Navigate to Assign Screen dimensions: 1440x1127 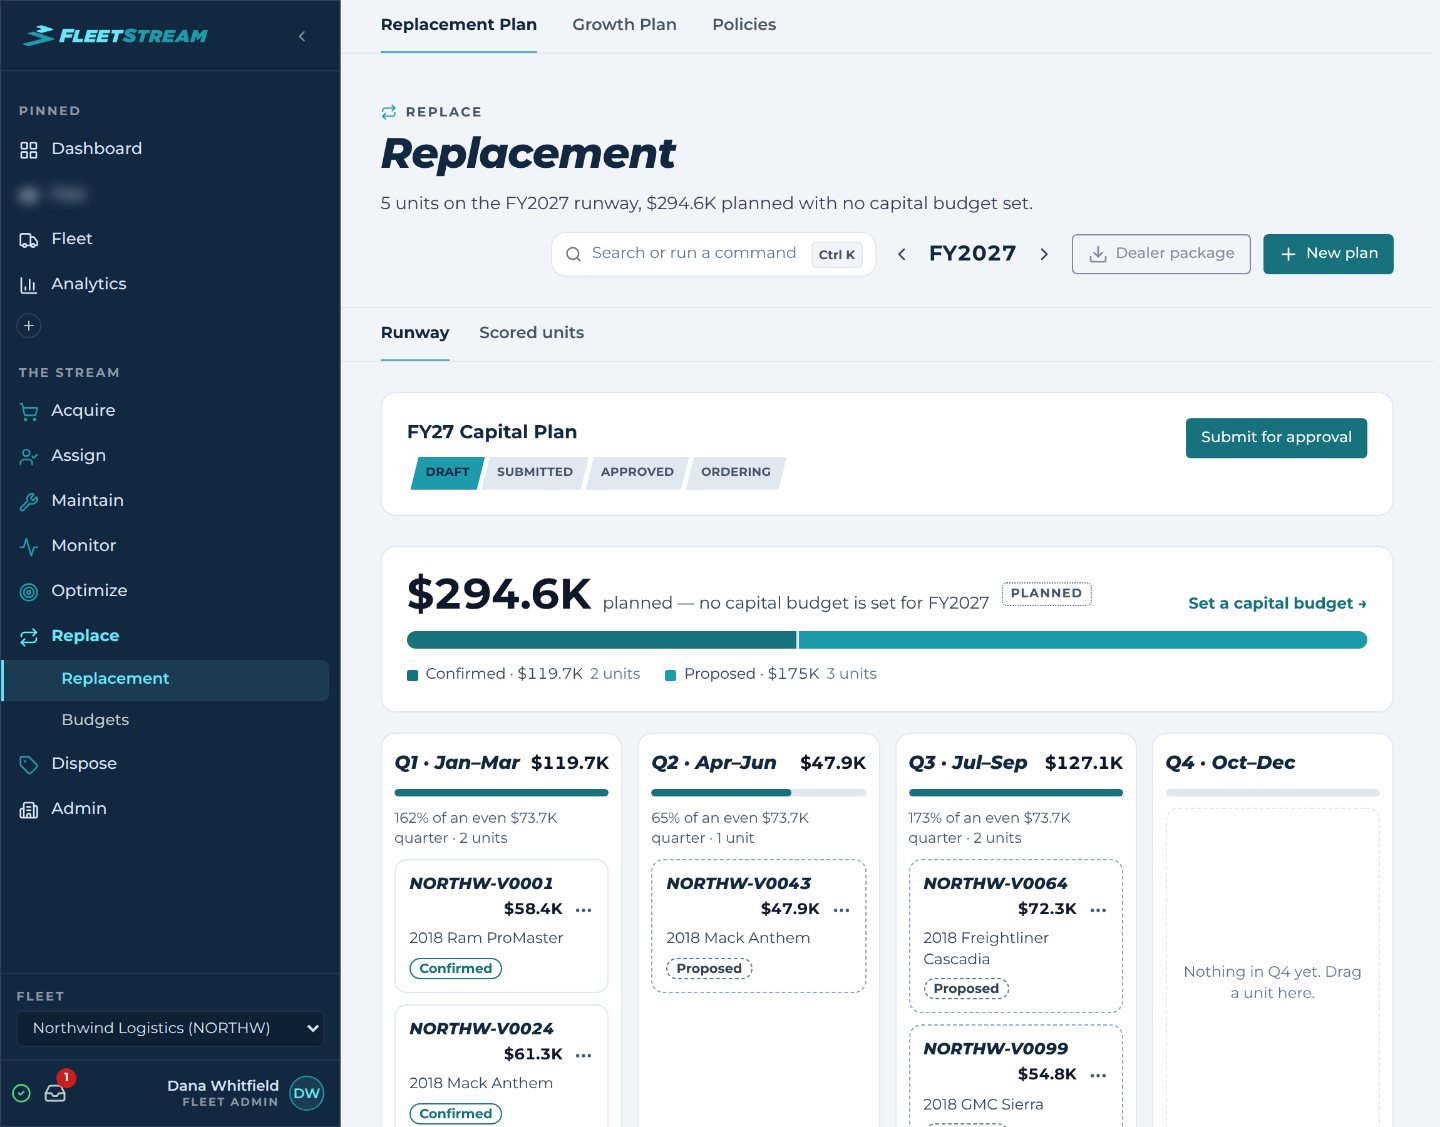[170, 456]
